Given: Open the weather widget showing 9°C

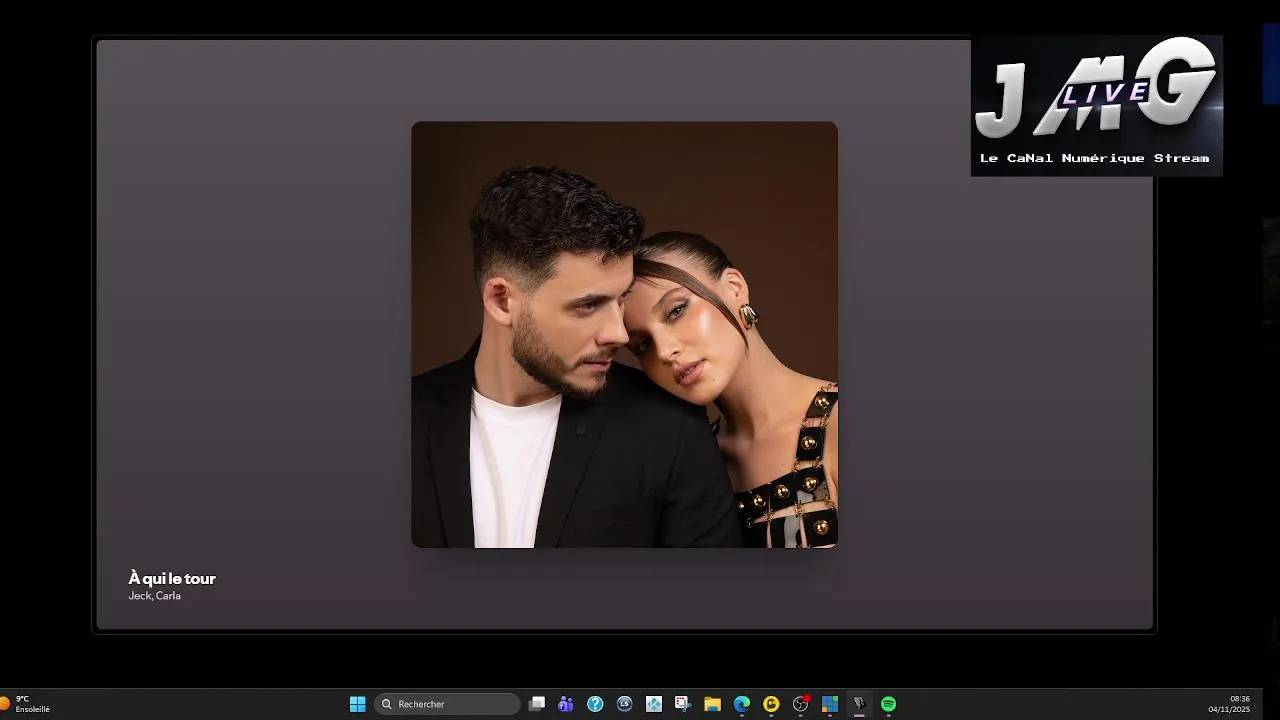Looking at the screenshot, I should tap(26, 704).
